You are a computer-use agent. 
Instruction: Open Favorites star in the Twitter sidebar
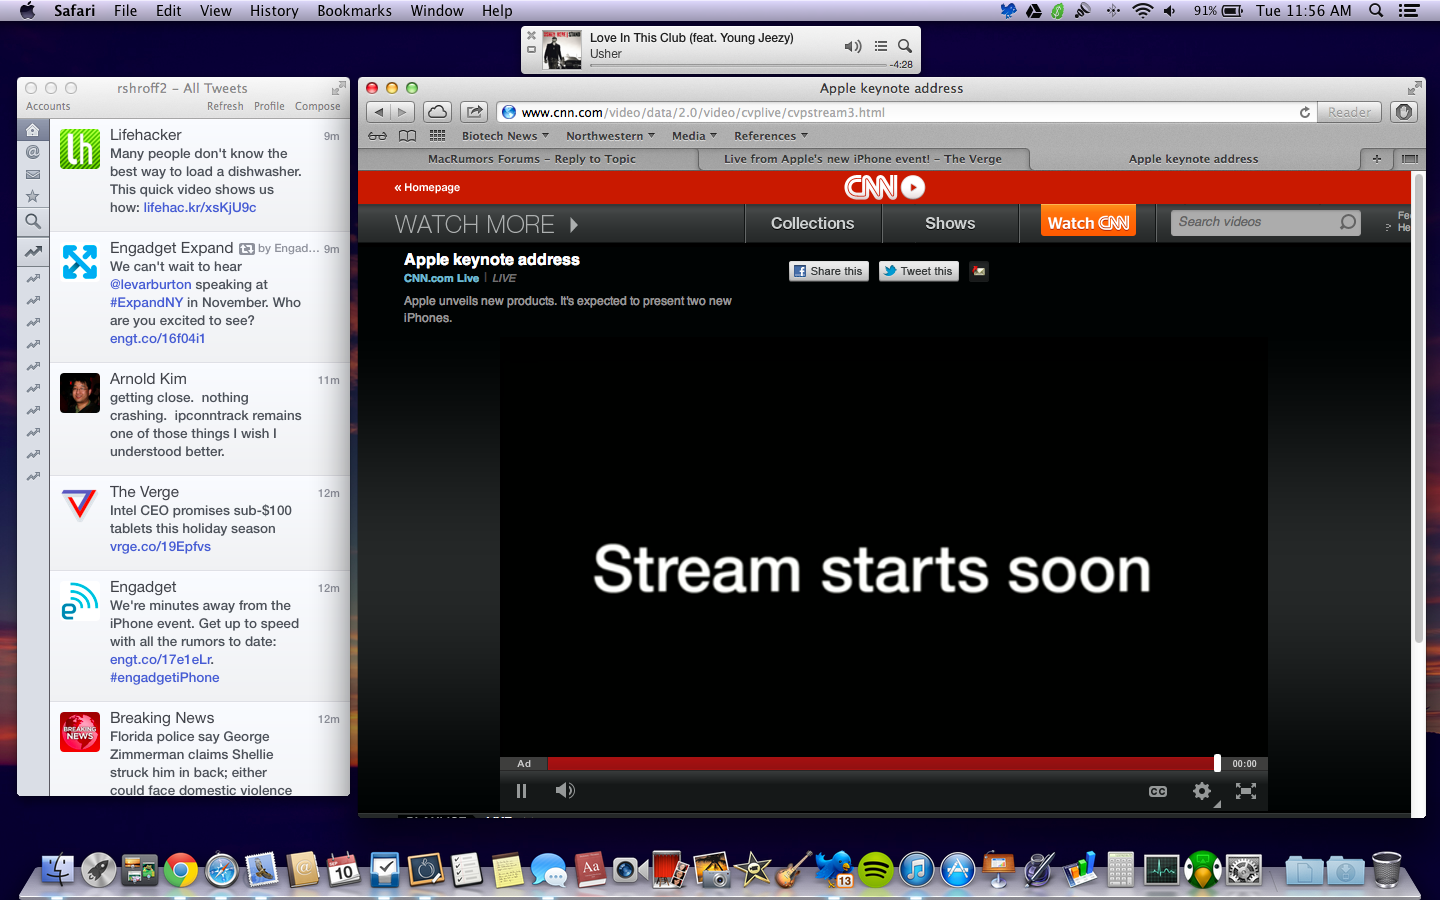(33, 197)
